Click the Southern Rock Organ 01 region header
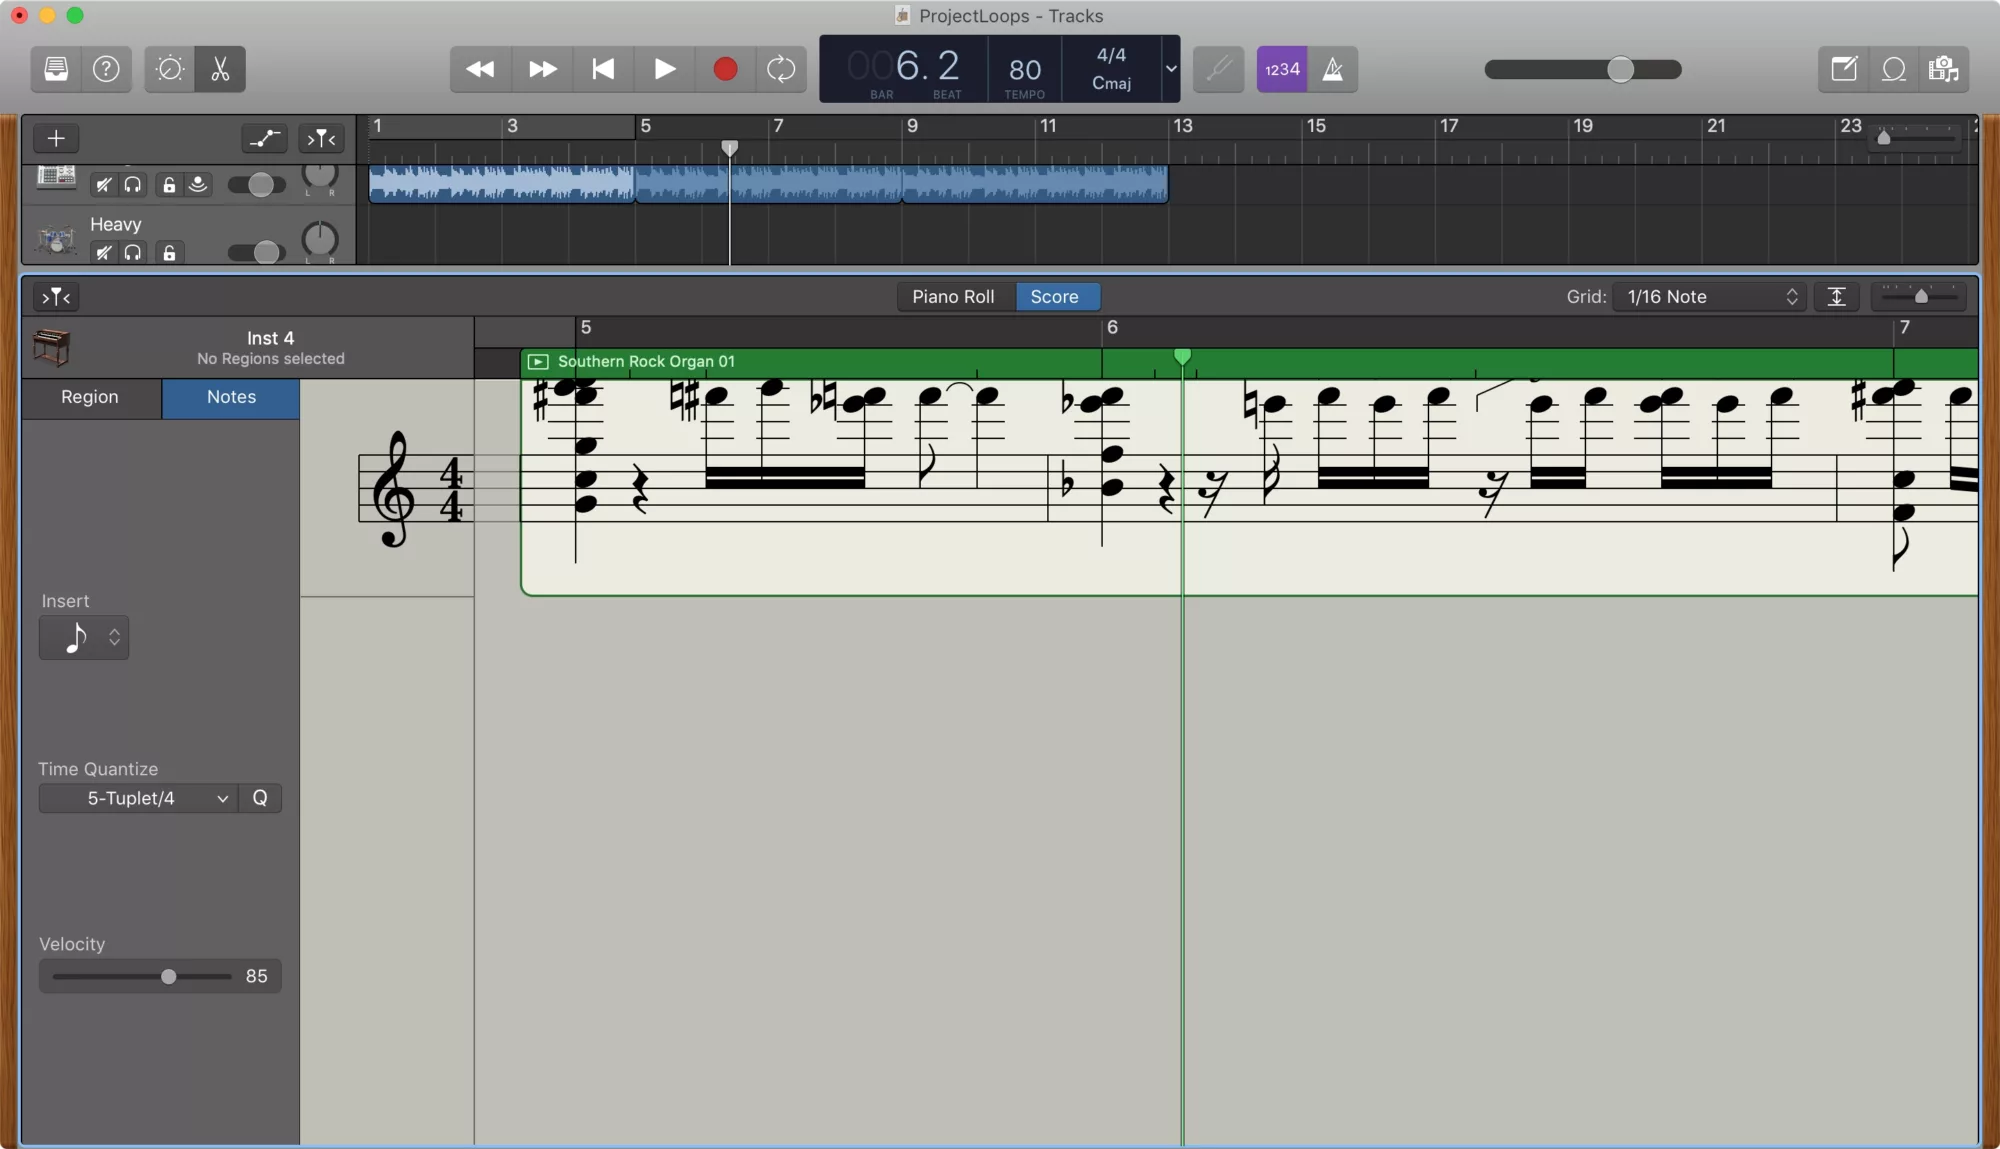2000x1149 pixels. tap(646, 361)
